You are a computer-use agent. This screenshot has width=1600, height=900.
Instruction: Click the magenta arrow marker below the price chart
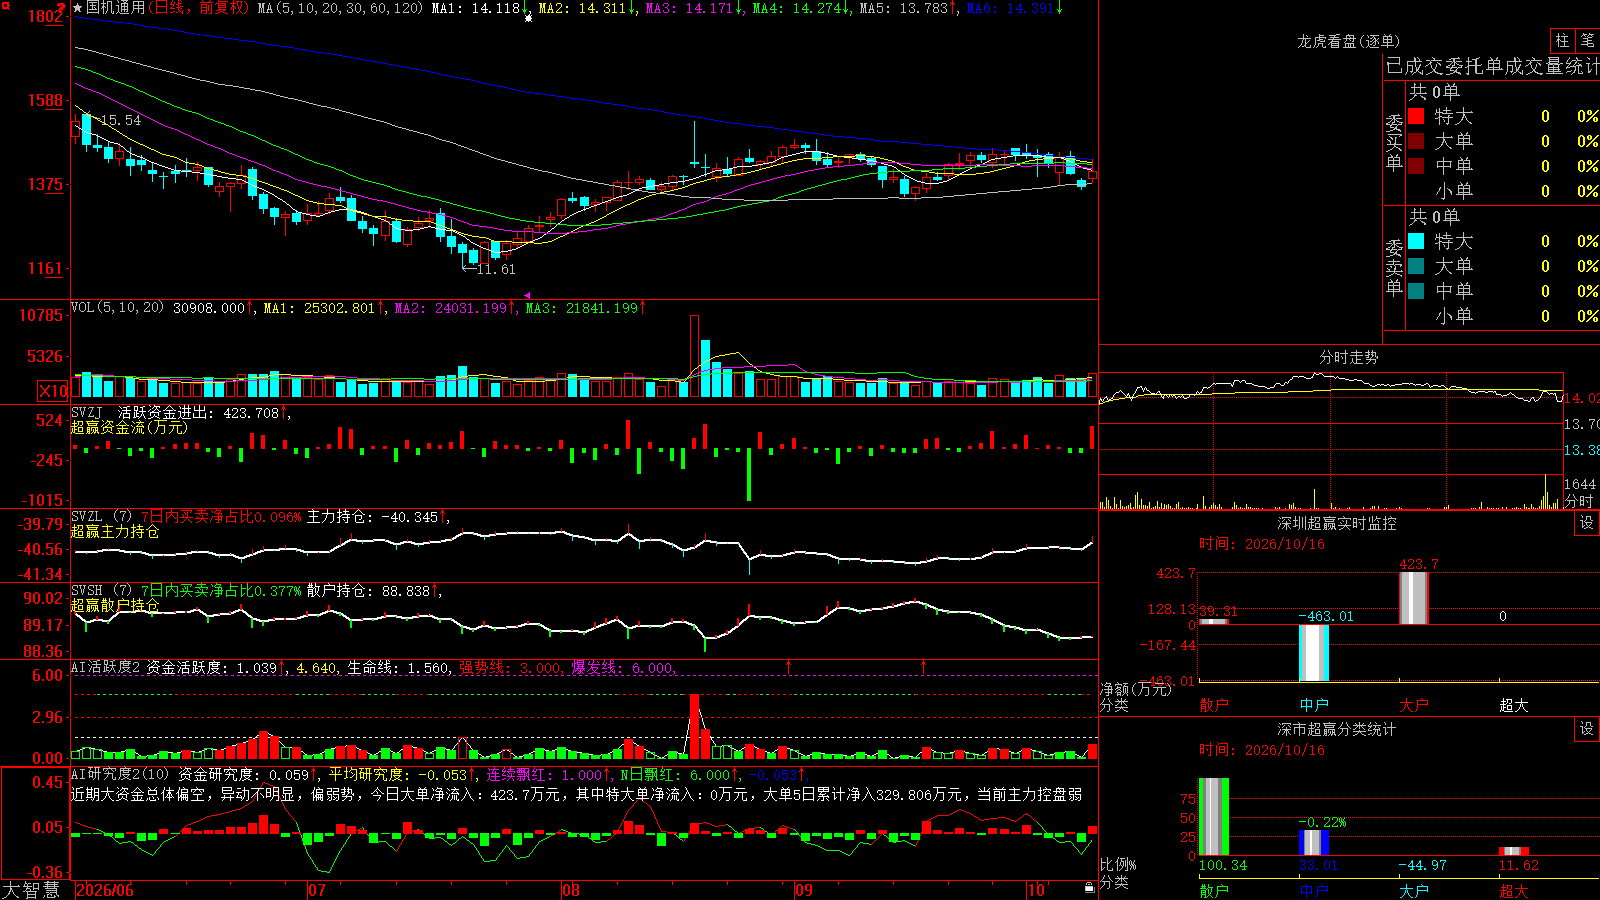tap(527, 295)
